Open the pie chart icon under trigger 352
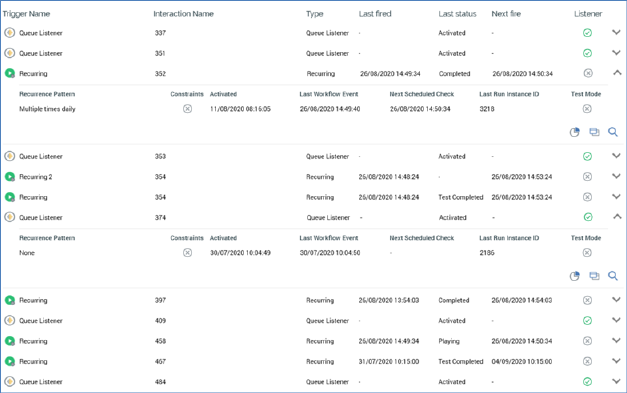The image size is (627, 393). [575, 132]
